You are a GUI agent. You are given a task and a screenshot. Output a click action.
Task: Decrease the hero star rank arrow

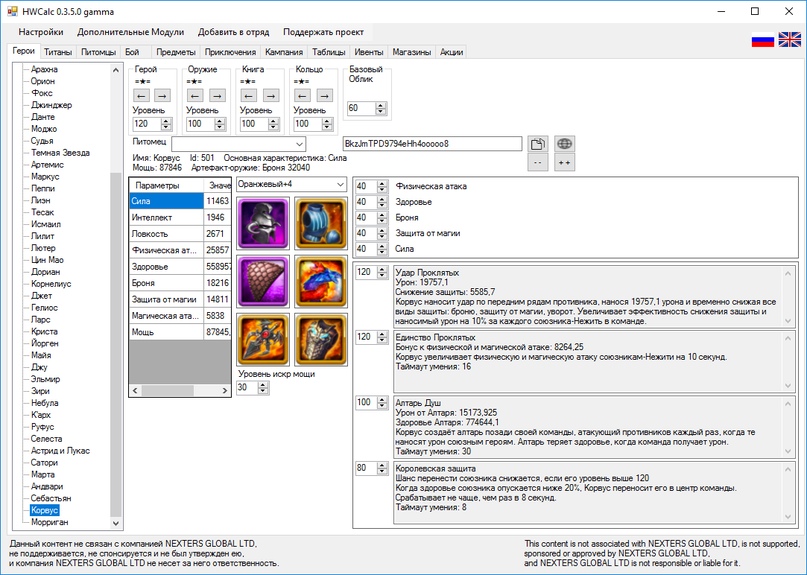click(142, 95)
